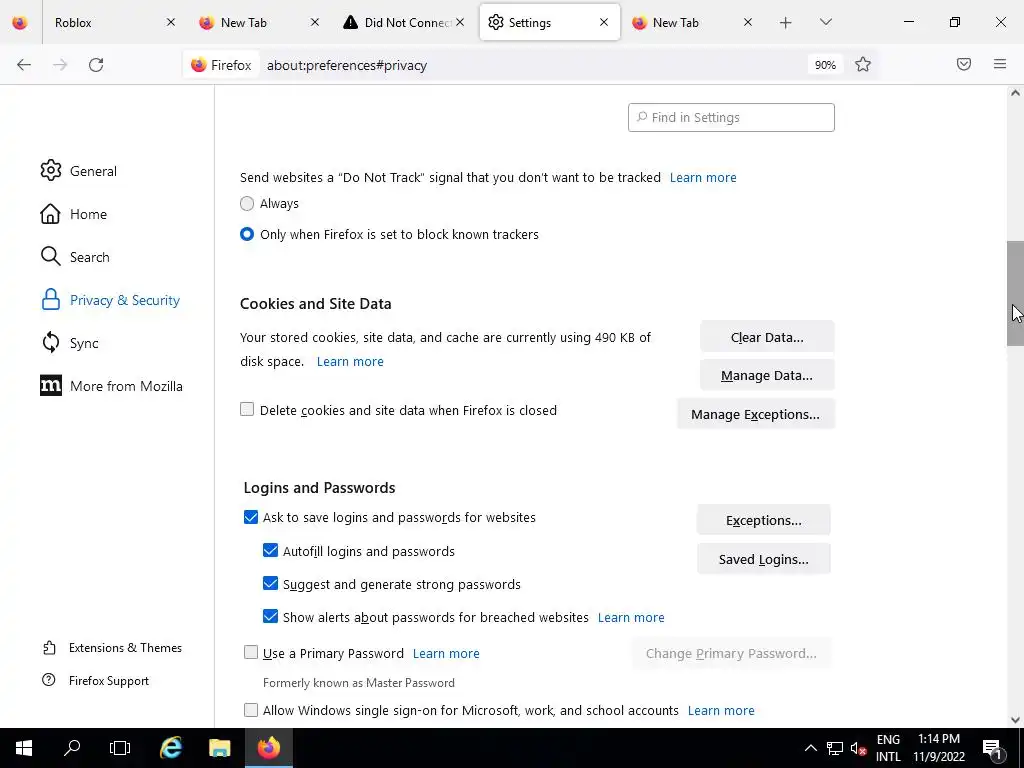Toggle Ask to save logins and passwords
Viewport: 1024px width, 768px height.
(251, 517)
